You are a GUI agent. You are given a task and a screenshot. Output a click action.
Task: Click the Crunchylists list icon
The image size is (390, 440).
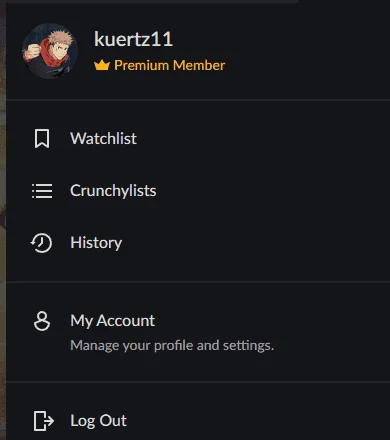(x=42, y=191)
